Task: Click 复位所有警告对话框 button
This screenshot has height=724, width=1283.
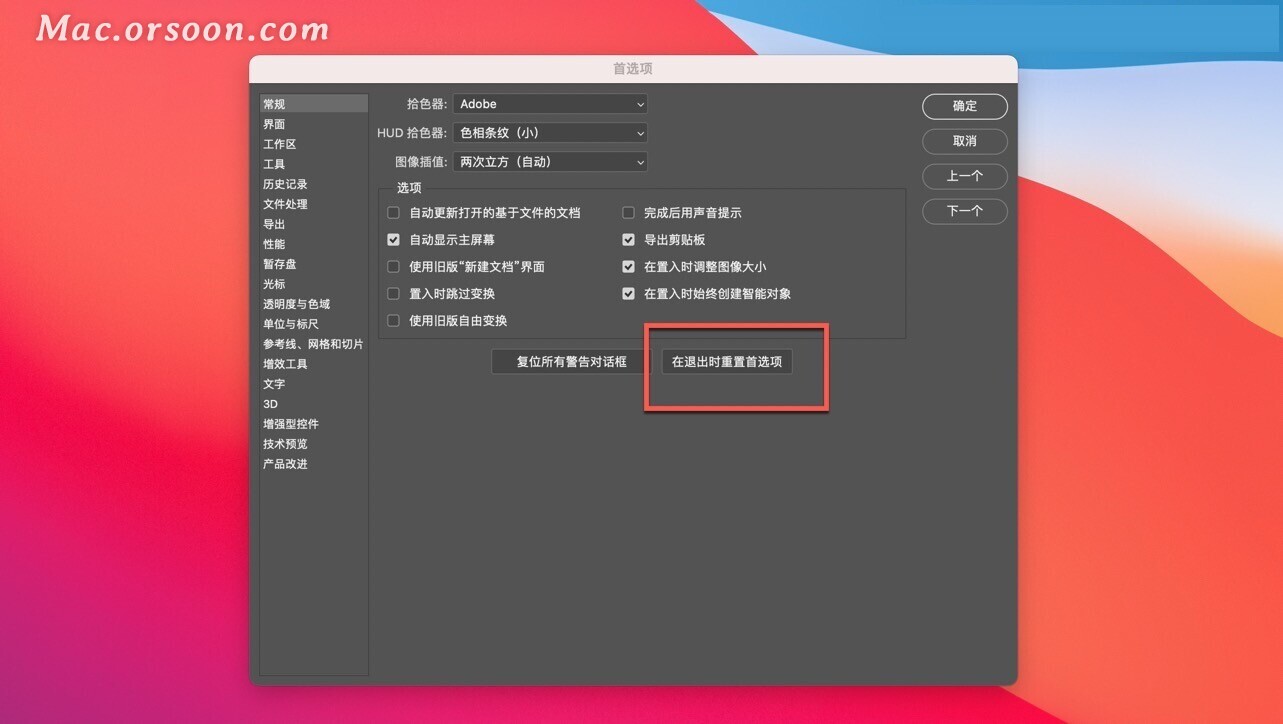Action: [x=571, y=361]
